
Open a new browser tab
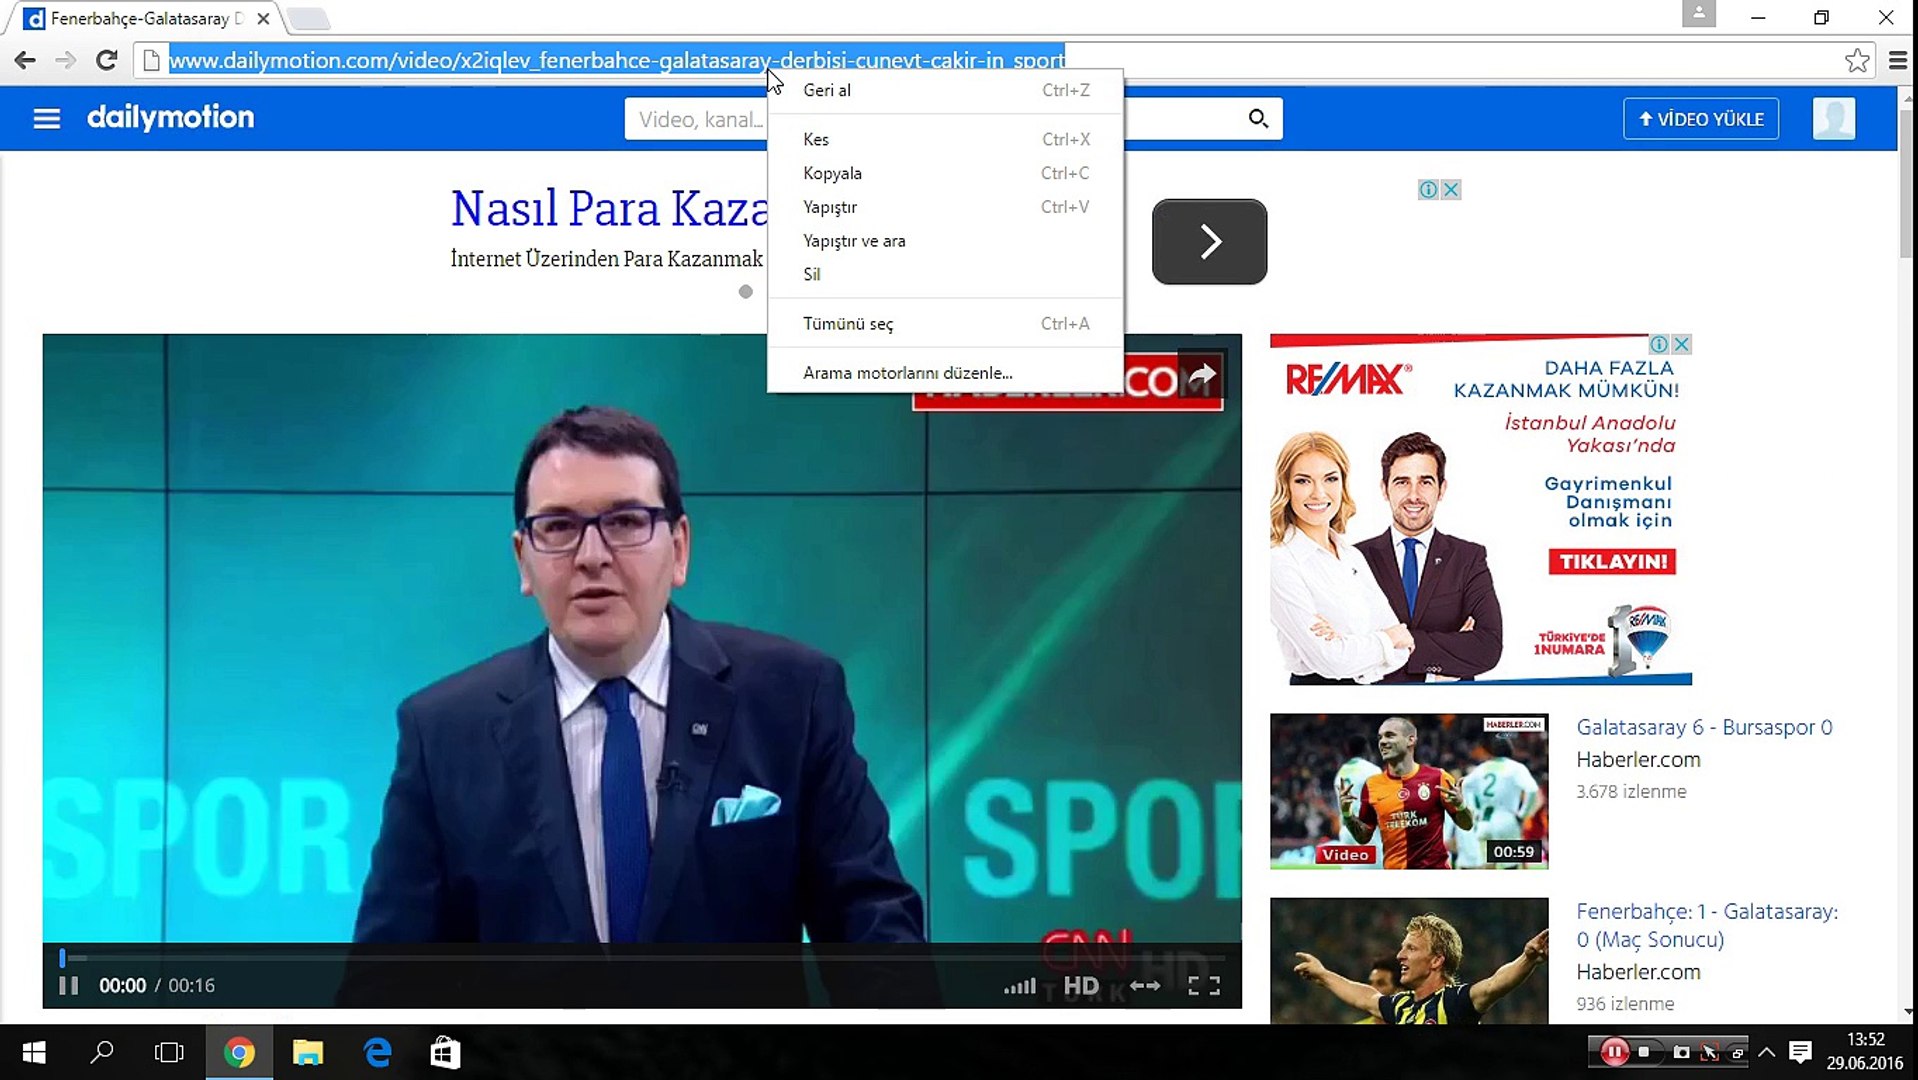coord(309,18)
